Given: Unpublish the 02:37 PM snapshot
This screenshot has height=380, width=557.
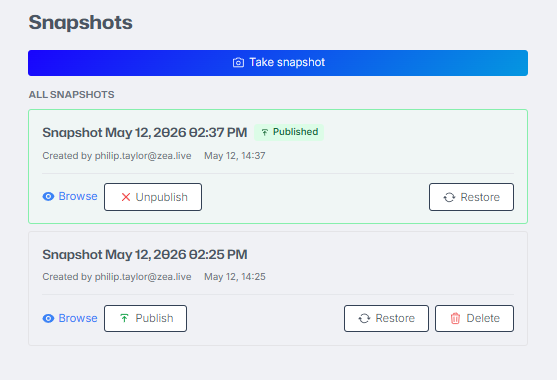Looking at the screenshot, I should (153, 197).
